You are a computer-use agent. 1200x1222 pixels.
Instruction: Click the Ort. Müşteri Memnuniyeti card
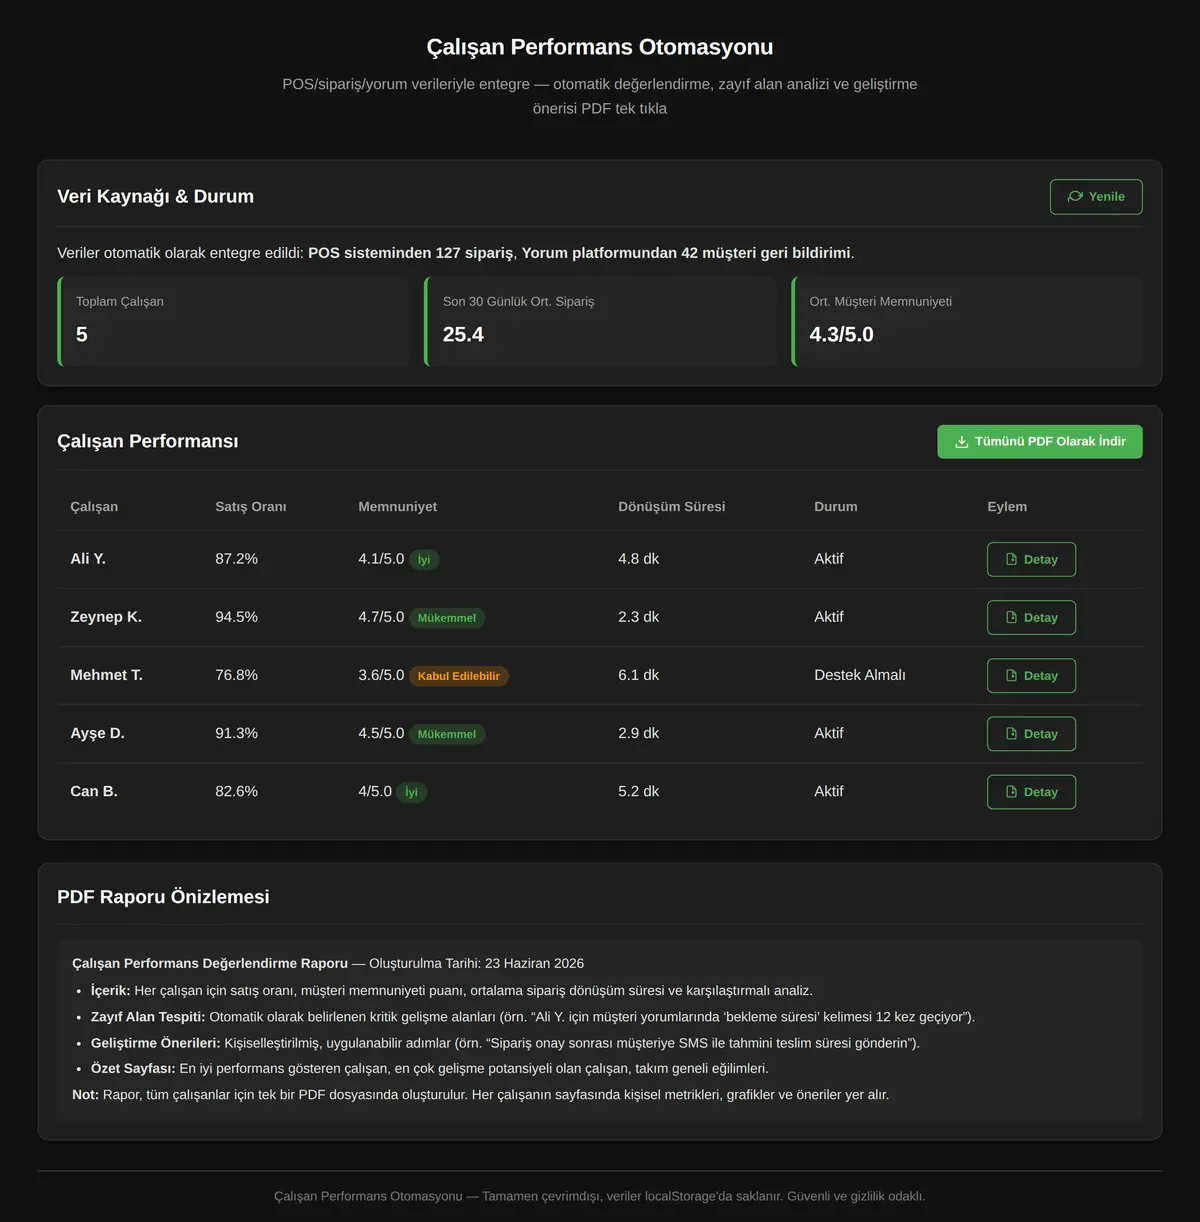pos(967,321)
